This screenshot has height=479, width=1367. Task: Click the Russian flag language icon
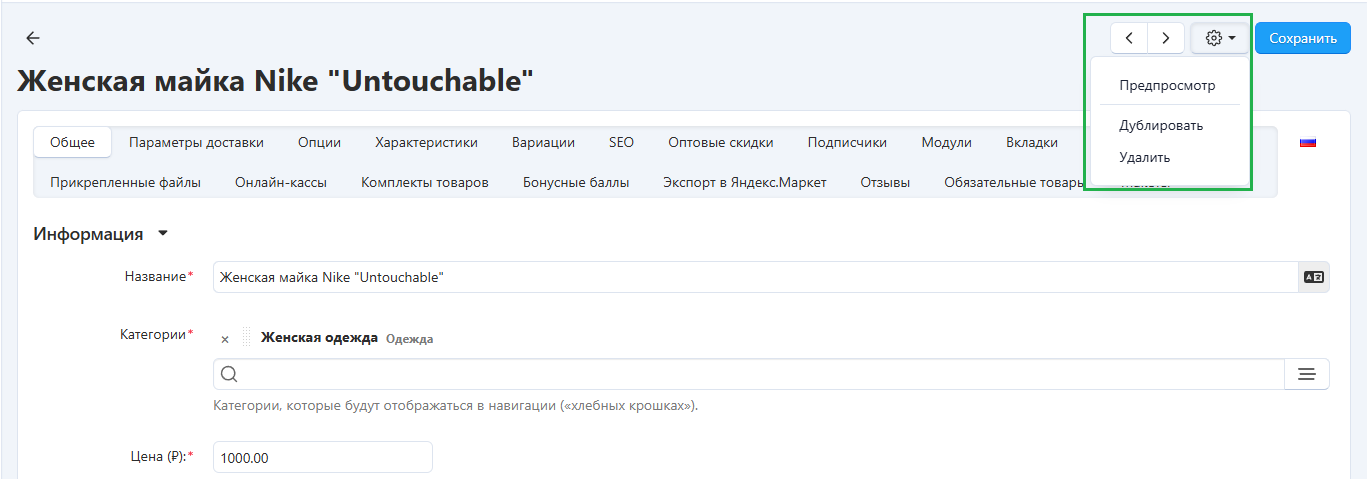coord(1307,143)
